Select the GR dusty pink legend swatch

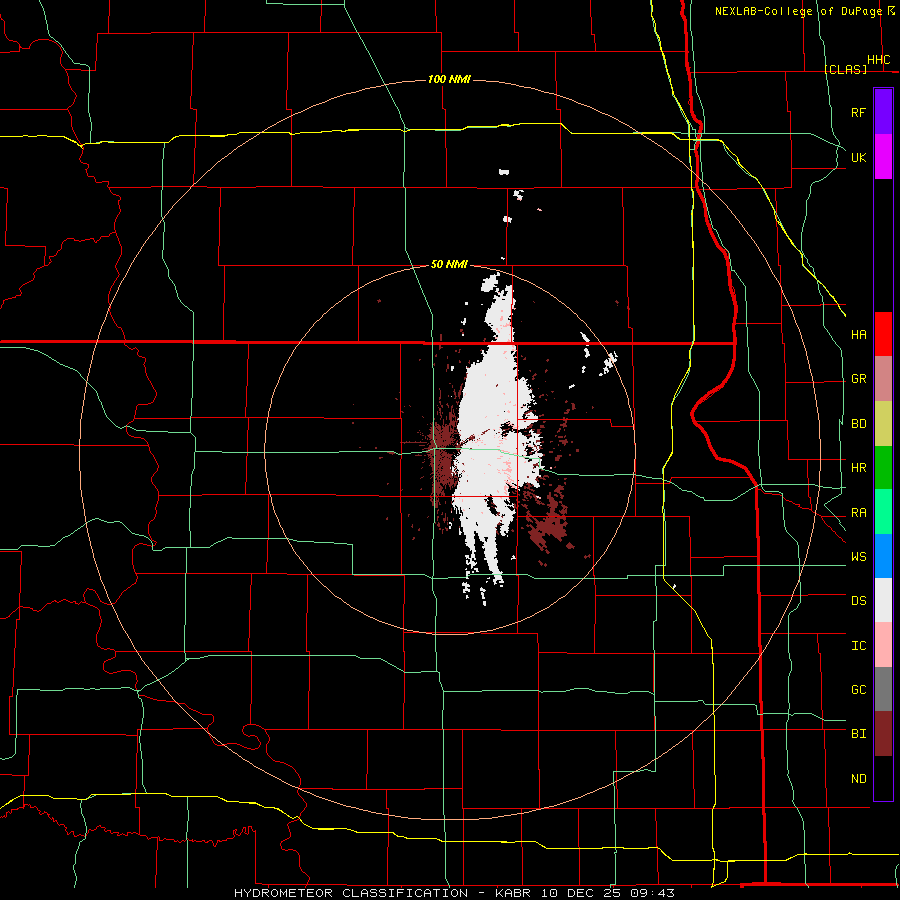pyautogui.click(x=883, y=378)
